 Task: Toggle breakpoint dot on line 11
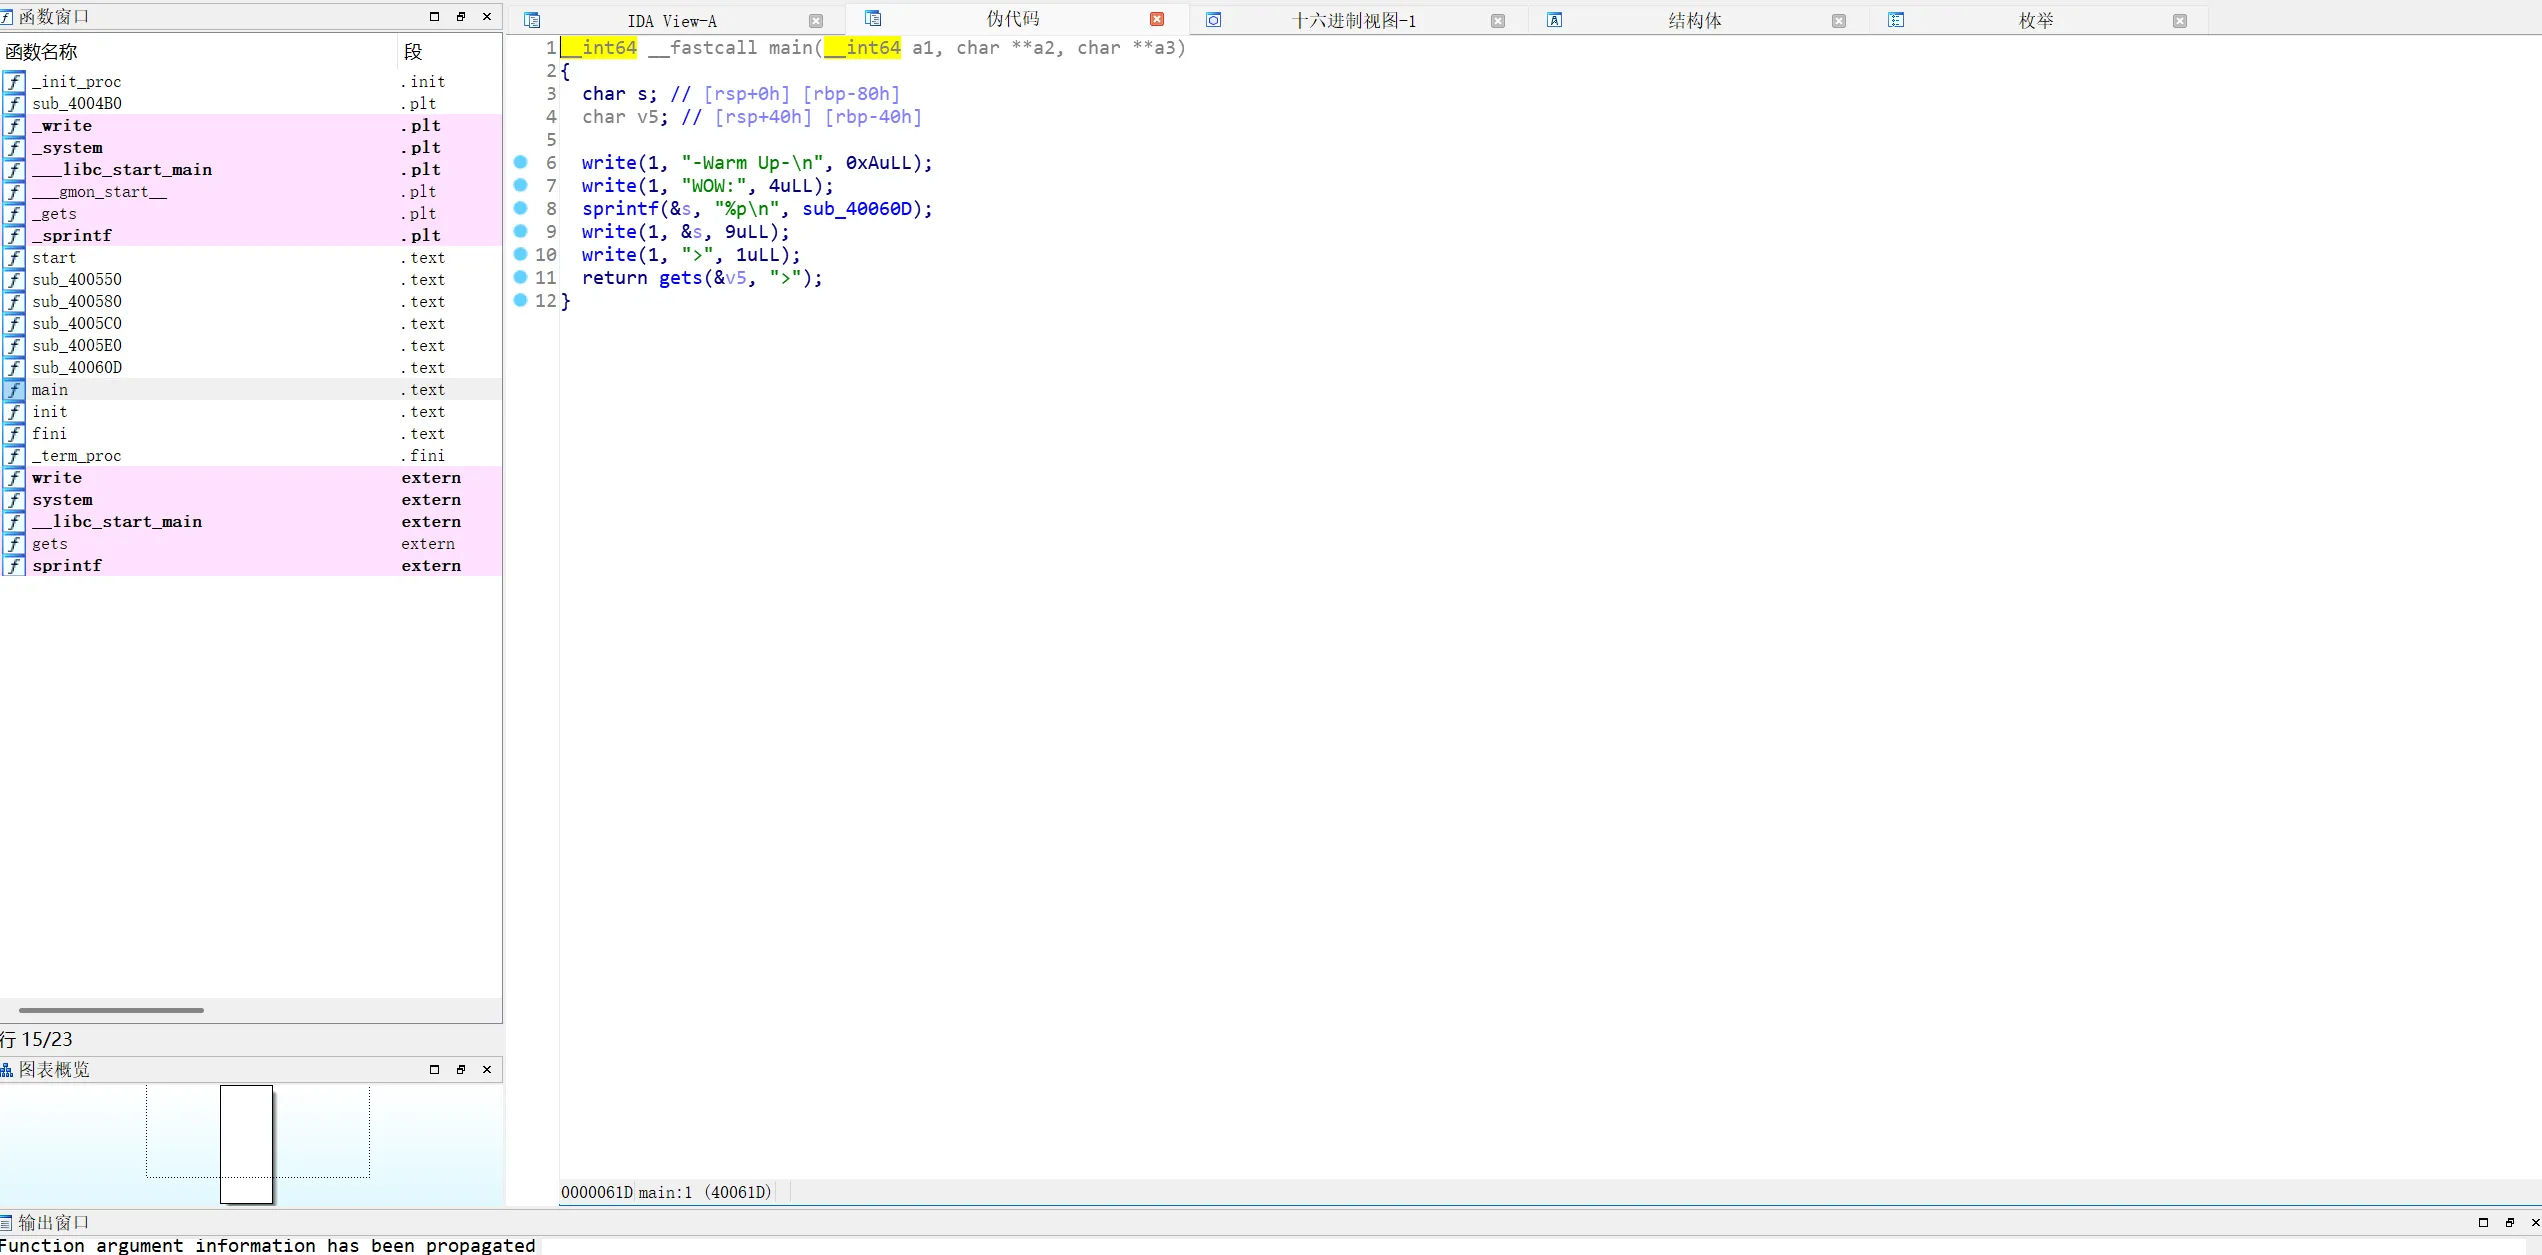pos(520,277)
